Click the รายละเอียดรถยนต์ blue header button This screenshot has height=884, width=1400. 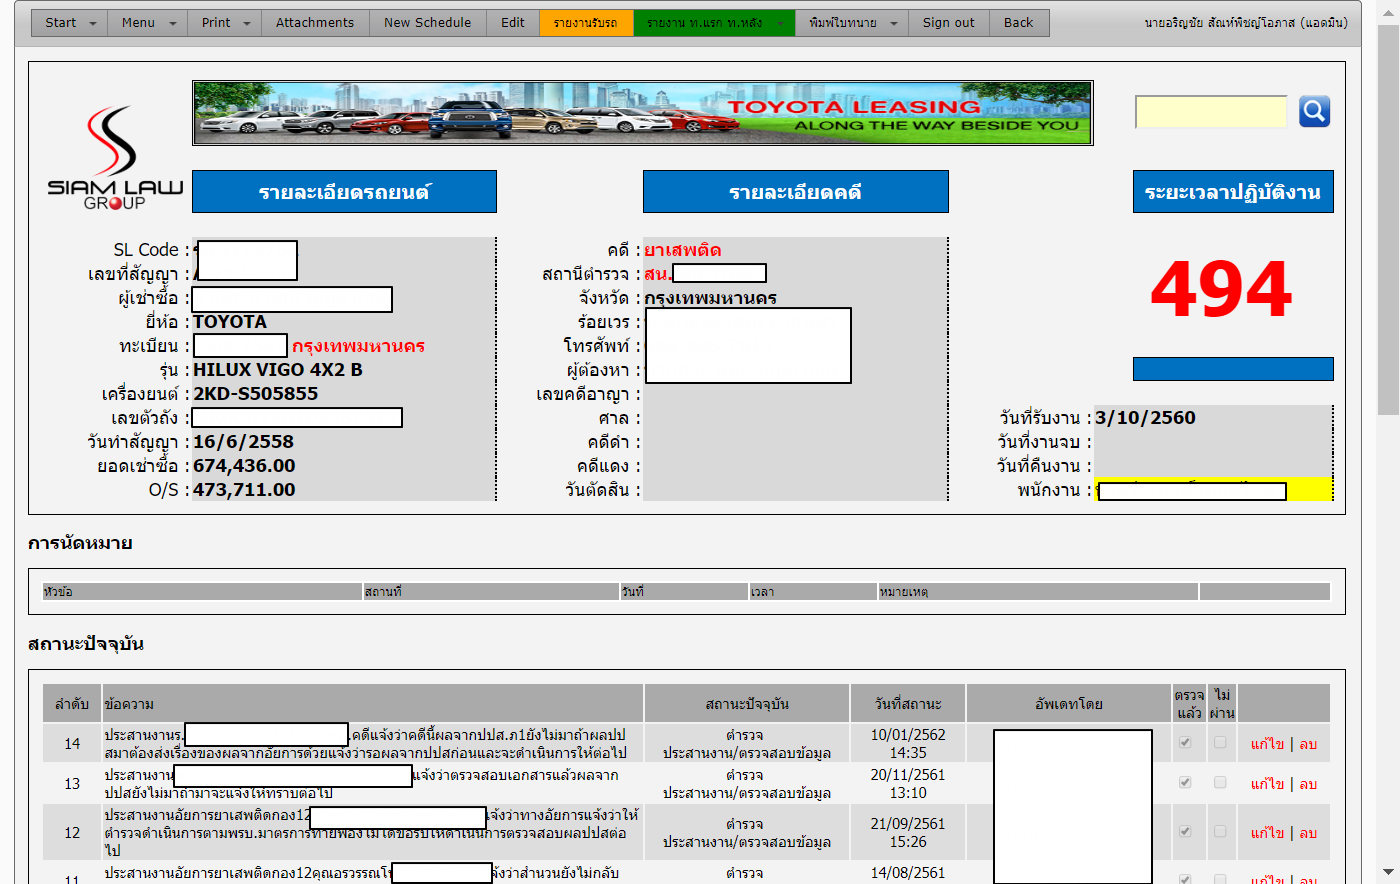[344, 192]
